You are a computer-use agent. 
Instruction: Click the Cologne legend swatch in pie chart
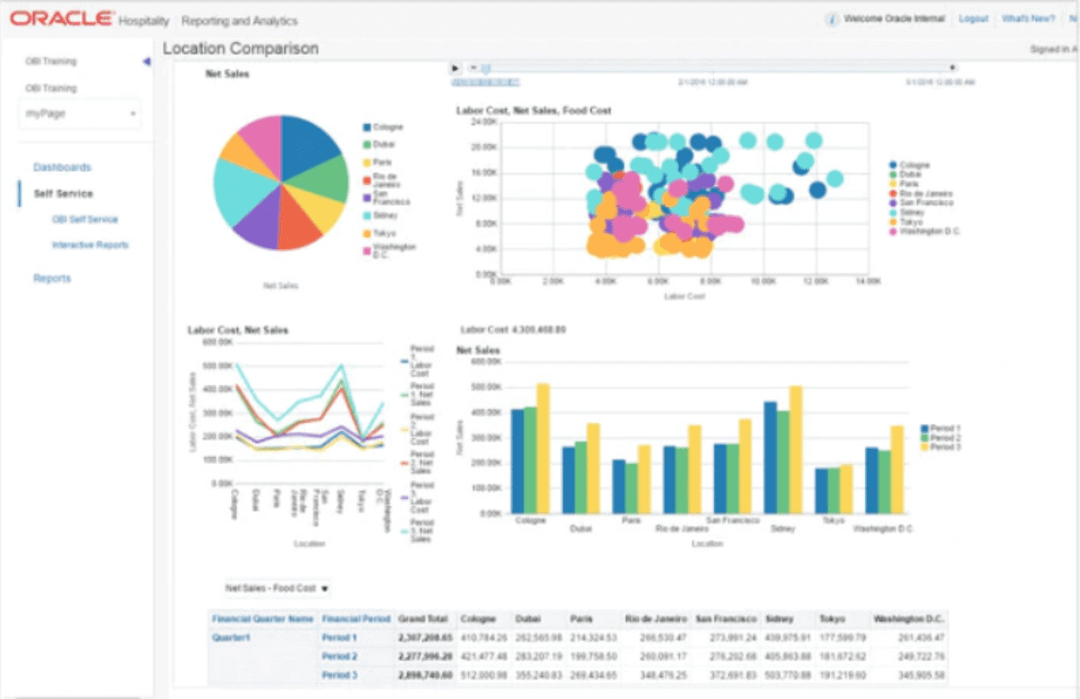[367, 127]
